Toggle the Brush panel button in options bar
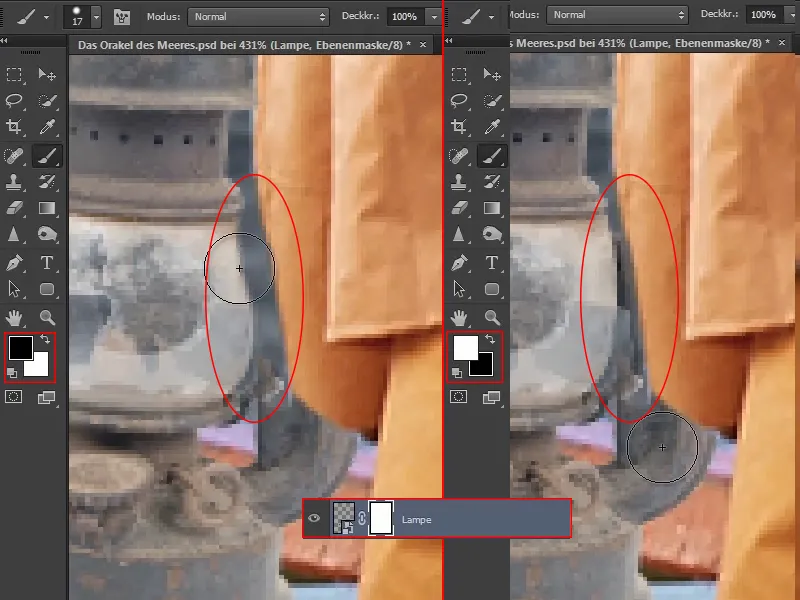Screen dimensions: 800x600 point(121,17)
